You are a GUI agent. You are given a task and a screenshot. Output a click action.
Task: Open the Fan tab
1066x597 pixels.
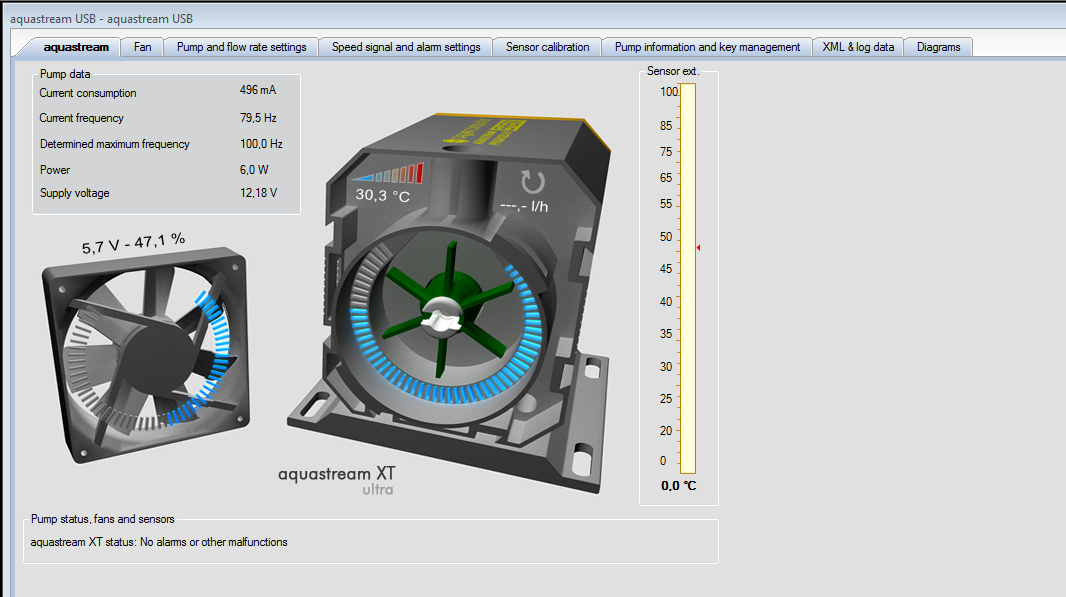tap(142, 47)
